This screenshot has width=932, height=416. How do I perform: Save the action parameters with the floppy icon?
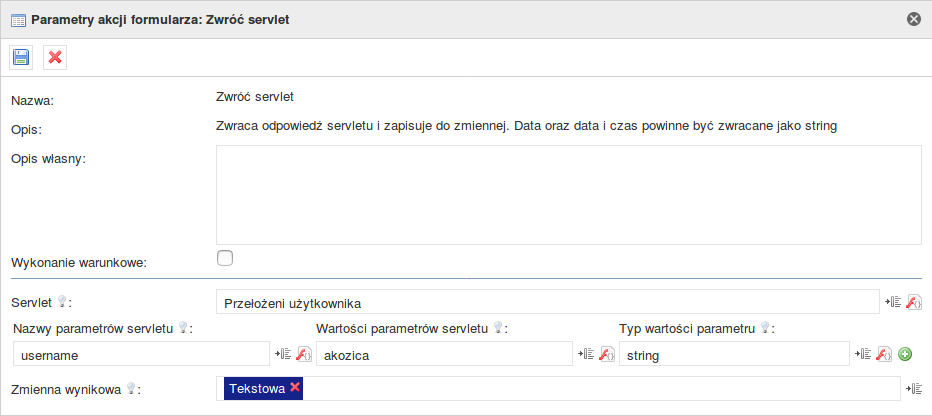21,57
